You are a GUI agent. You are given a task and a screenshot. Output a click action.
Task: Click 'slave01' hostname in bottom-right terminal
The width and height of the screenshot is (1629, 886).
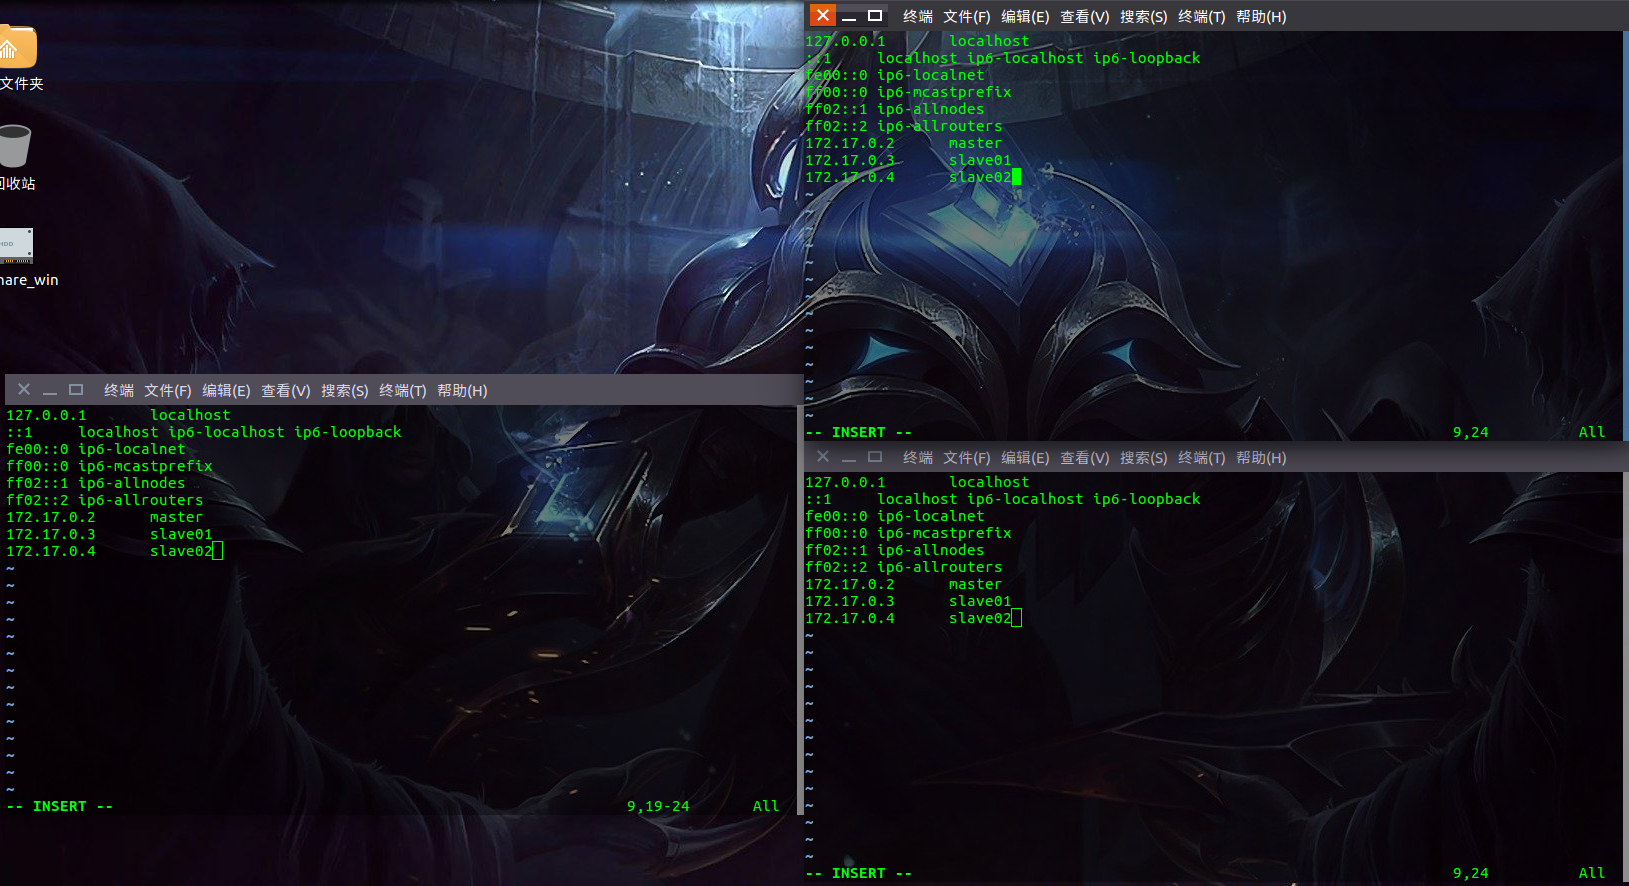click(980, 601)
